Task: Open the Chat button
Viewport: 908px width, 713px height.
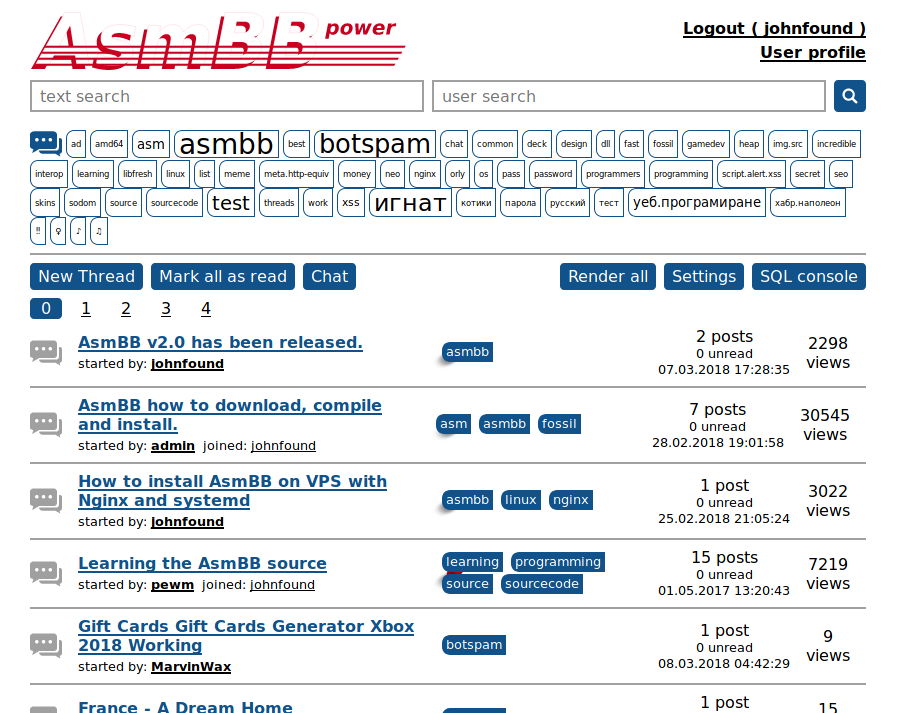Action: click(329, 276)
